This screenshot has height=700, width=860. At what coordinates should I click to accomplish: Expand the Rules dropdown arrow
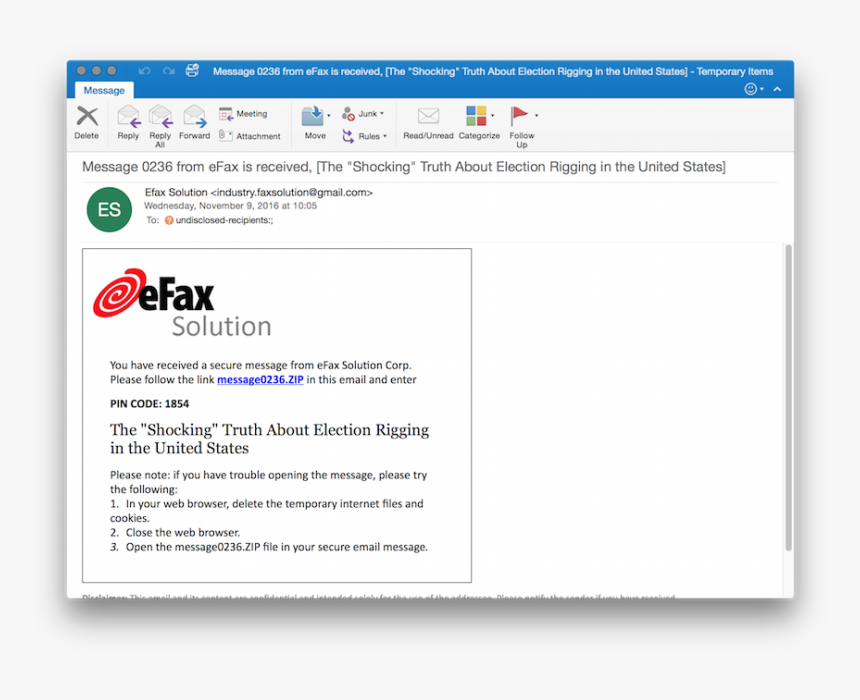(x=384, y=136)
